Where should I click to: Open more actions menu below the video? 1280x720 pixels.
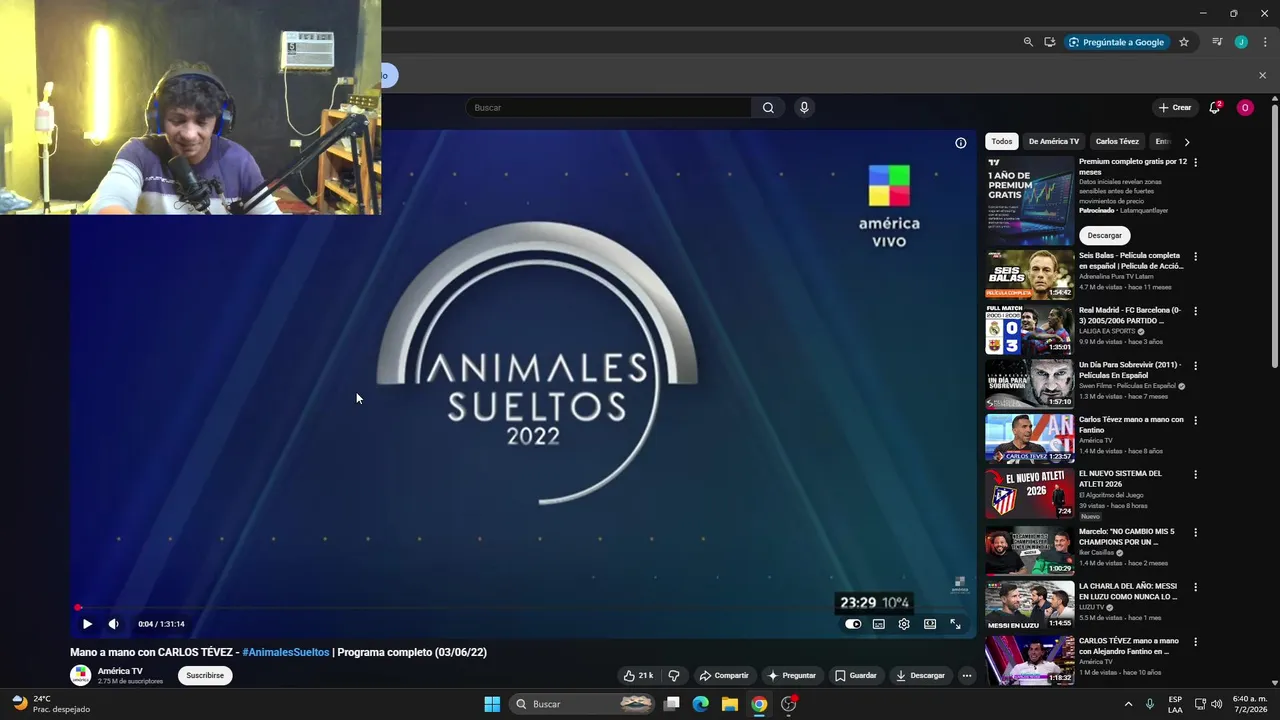[966, 675]
